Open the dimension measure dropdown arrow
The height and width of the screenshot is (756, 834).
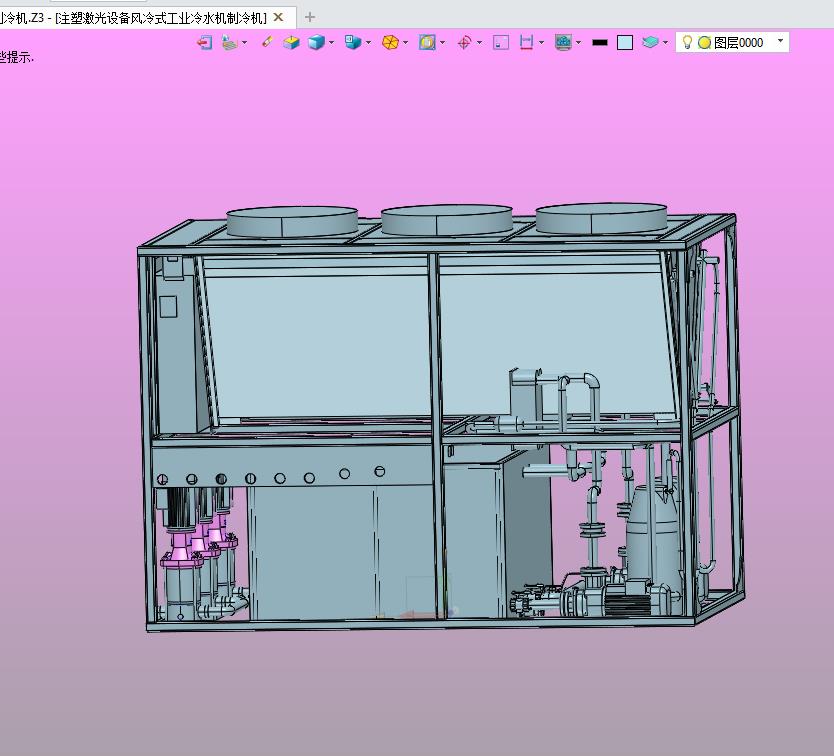tap(541, 43)
